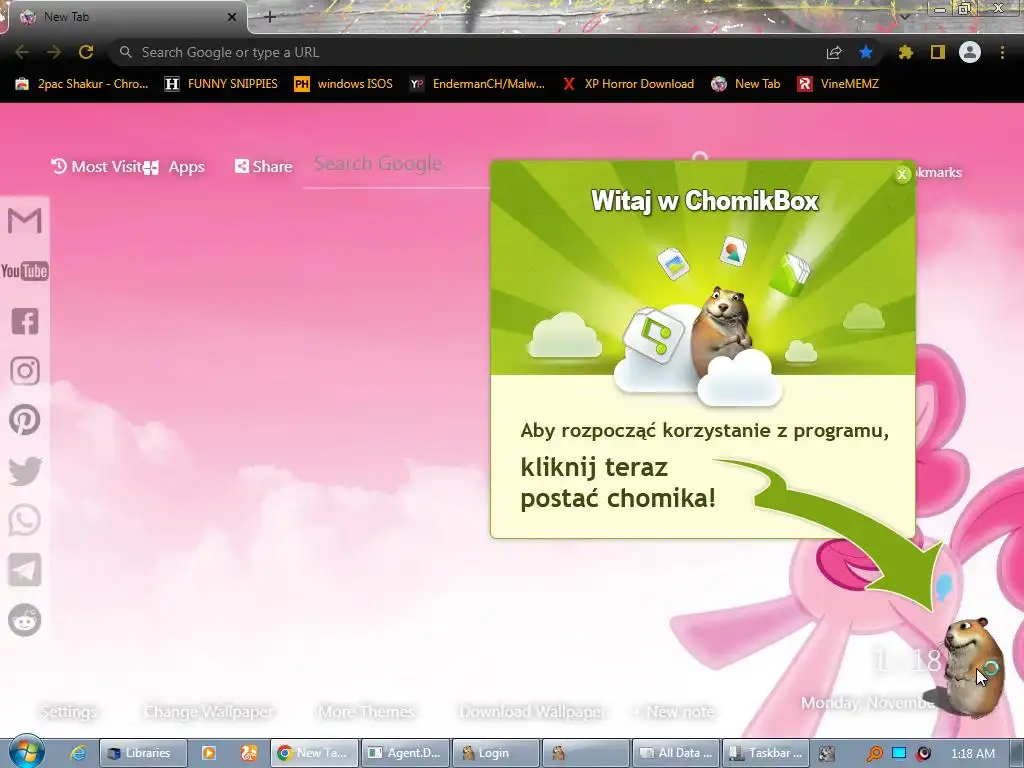
Task: Close the New Tab browser tab
Action: click(x=232, y=17)
